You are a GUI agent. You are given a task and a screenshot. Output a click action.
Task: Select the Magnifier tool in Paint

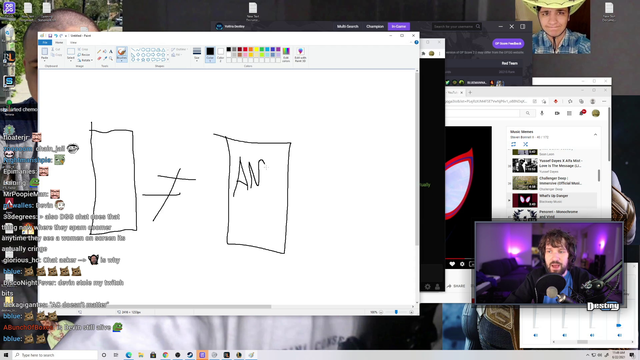(111, 58)
